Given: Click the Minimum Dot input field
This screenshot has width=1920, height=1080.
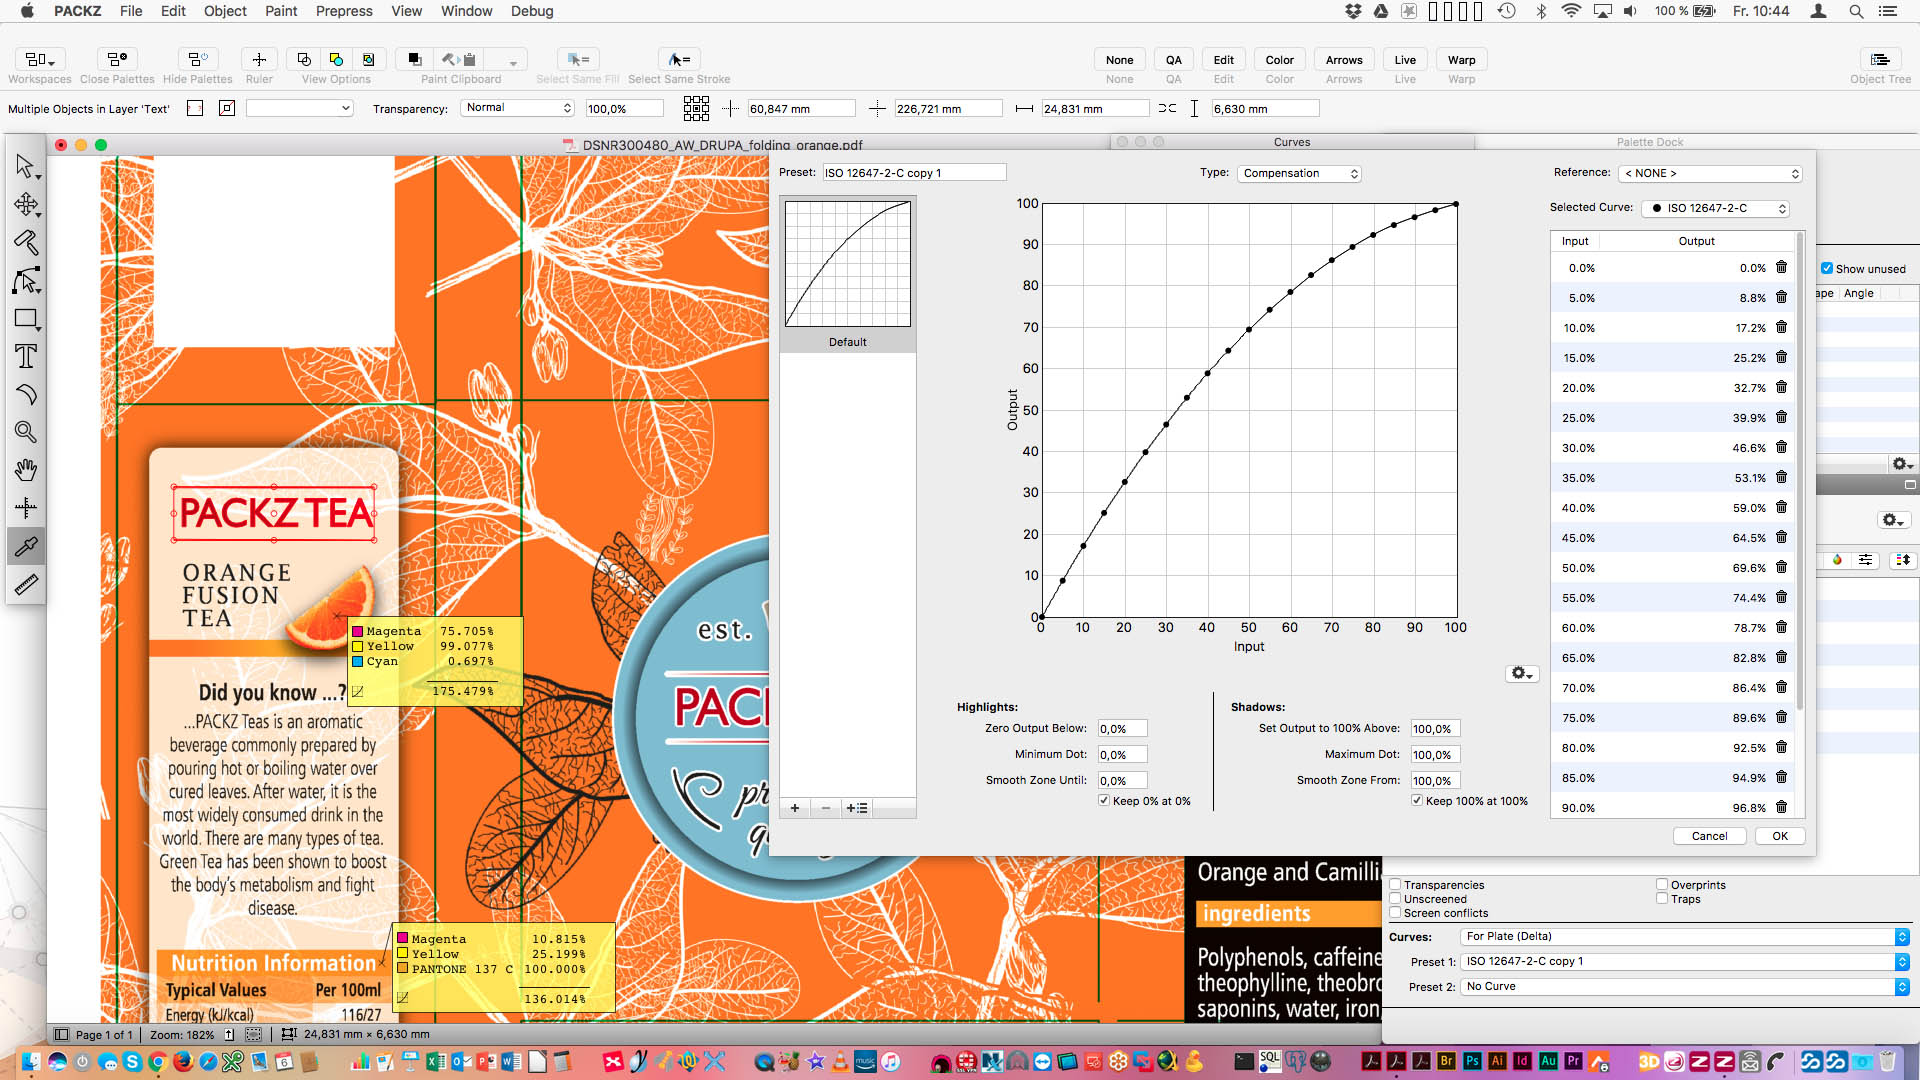Looking at the screenshot, I should click(1122, 755).
